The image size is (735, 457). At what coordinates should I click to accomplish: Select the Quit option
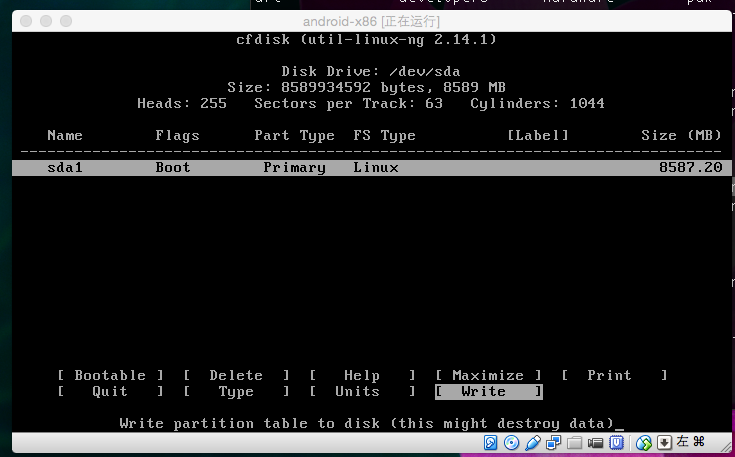[110, 392]
